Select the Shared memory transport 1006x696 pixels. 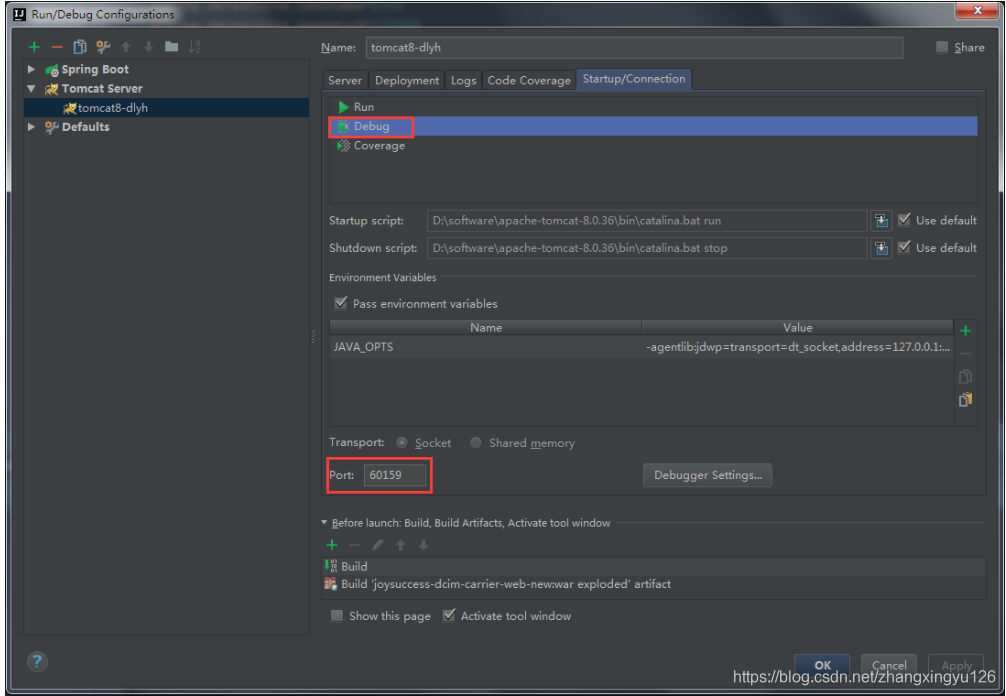click(x=475, y=442)
